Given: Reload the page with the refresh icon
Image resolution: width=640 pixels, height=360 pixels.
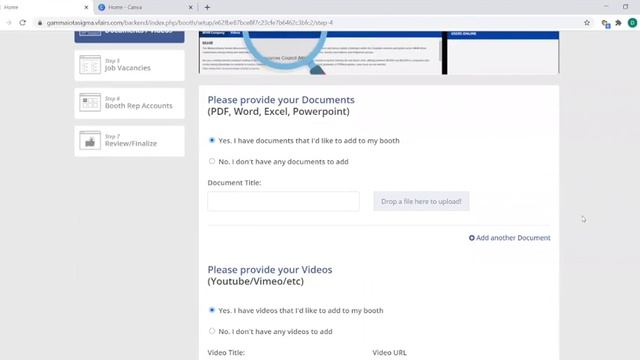Looking at the screenshot, I should [x=22, y=23].
